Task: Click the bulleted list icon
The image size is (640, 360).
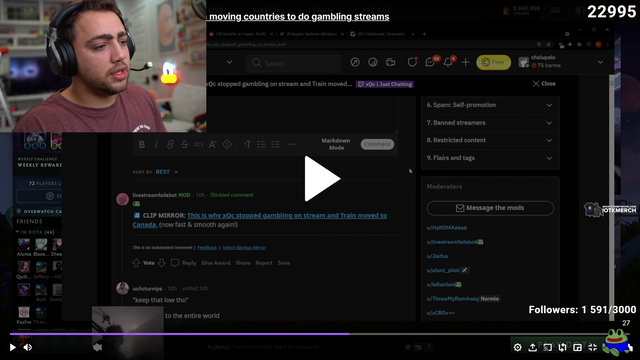Action: (x=261, y=144)
